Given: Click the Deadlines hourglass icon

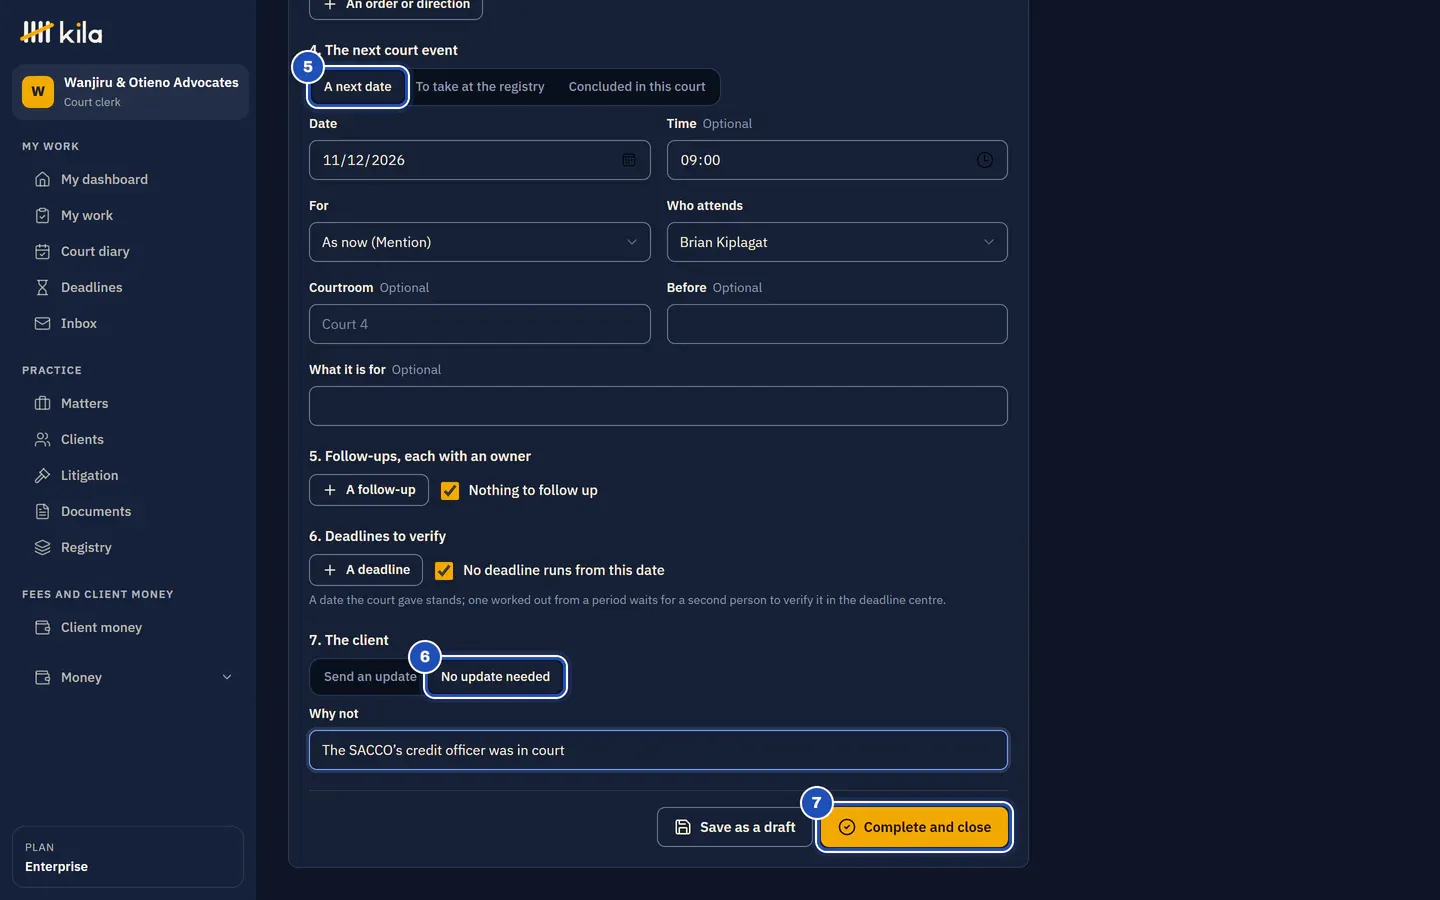Looking at the screenshot, I should tap(42, 288).
